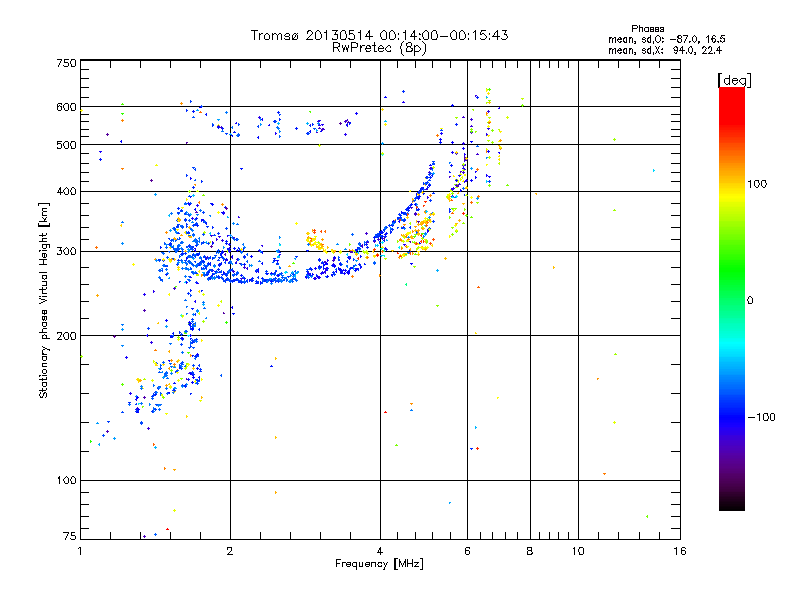The image size is (800, 600).
Task: Click the colorbar tick label "-100"
Action: click(x=761, y=417)
